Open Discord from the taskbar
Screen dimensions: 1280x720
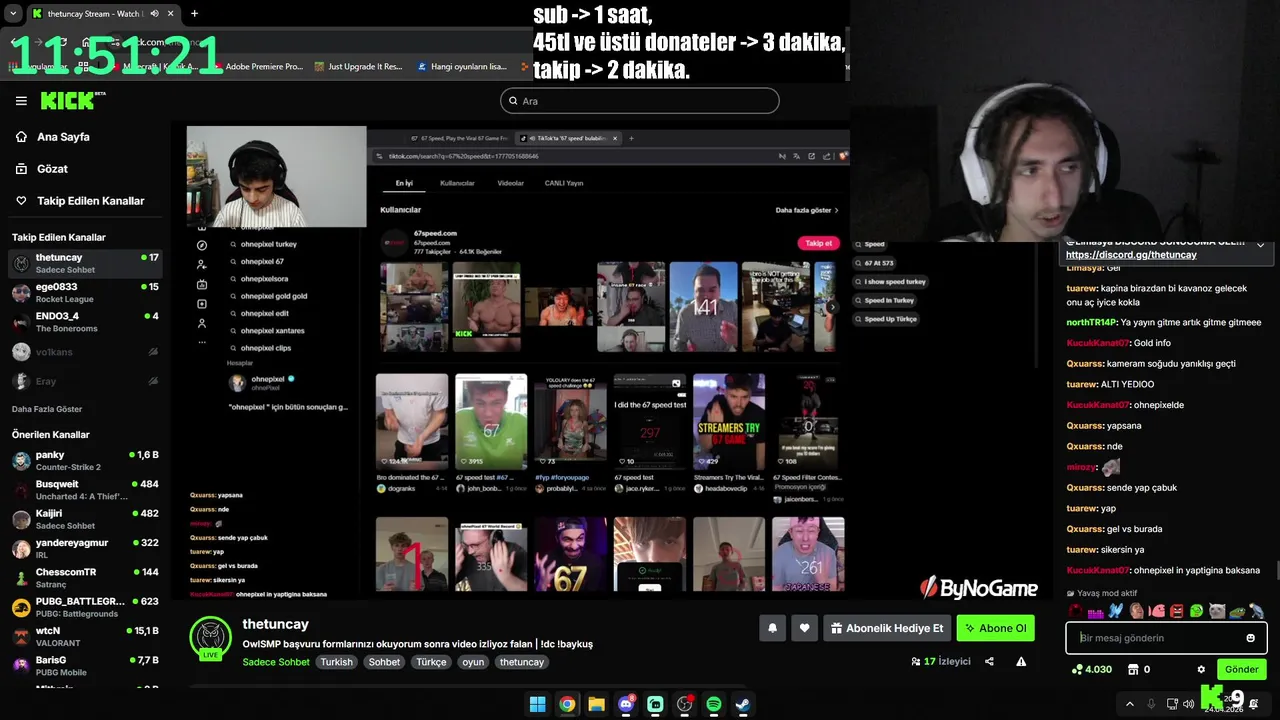point(626,704)
